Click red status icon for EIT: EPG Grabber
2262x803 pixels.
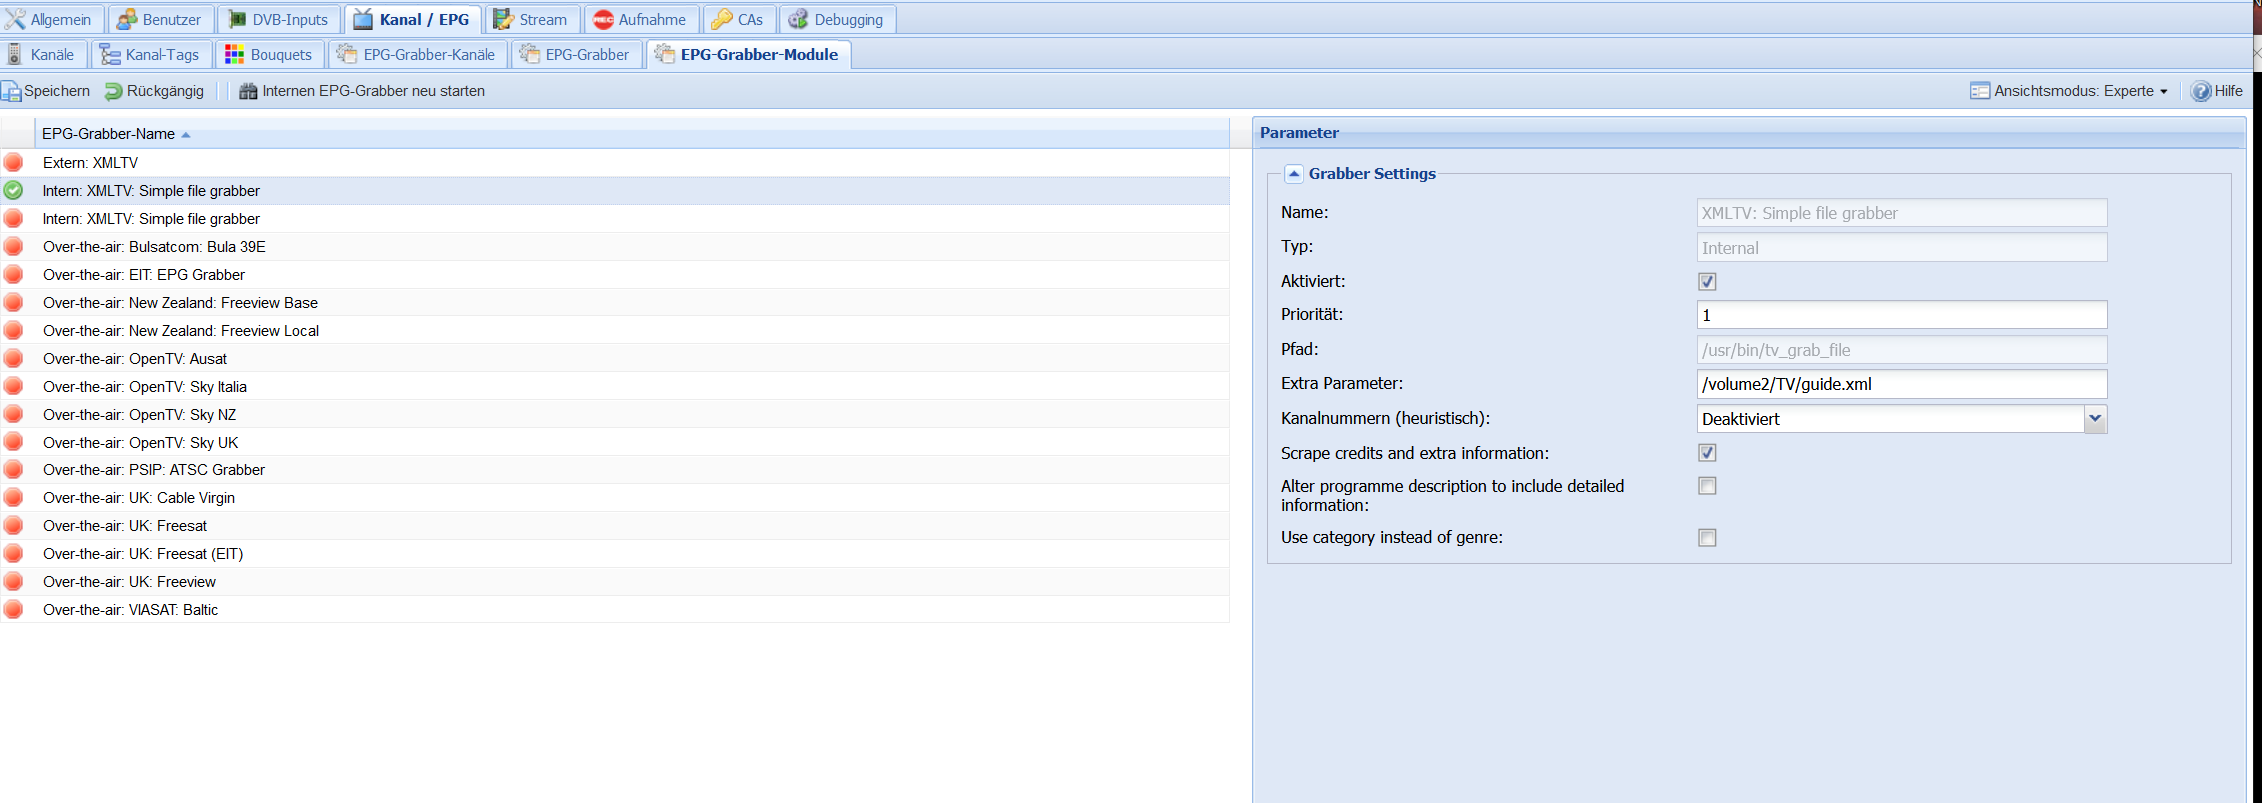pos(13,274)
